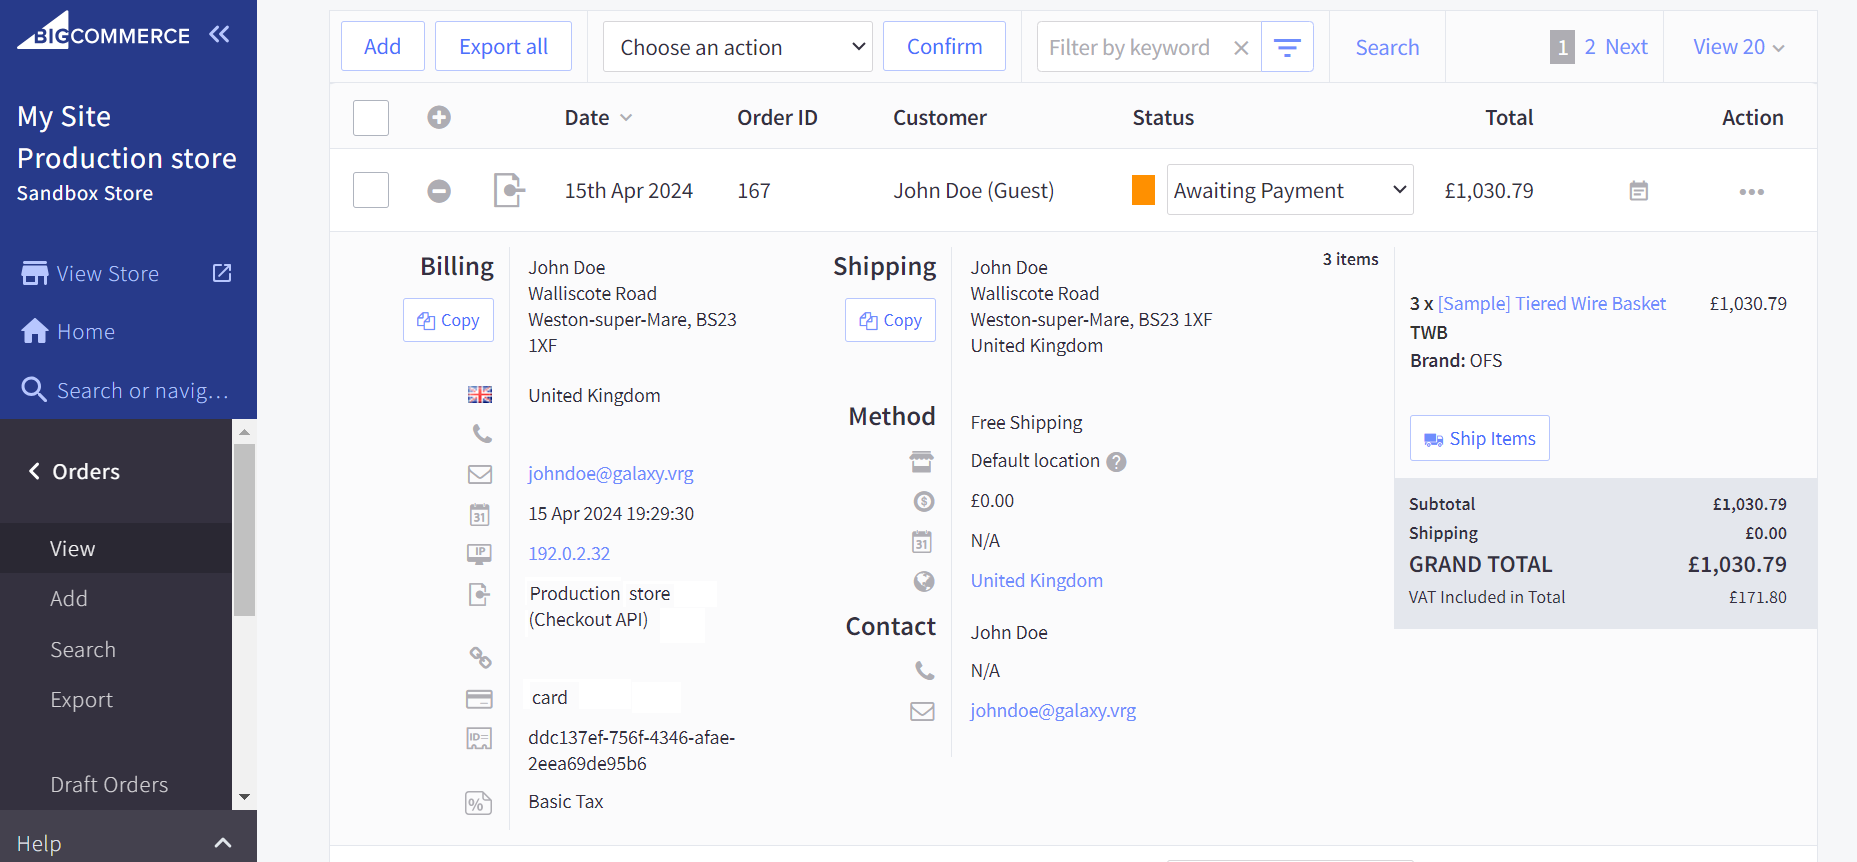Open the Awaiting Payment status dropdown
The image size is (1857, 862).
coord(1289,190)
